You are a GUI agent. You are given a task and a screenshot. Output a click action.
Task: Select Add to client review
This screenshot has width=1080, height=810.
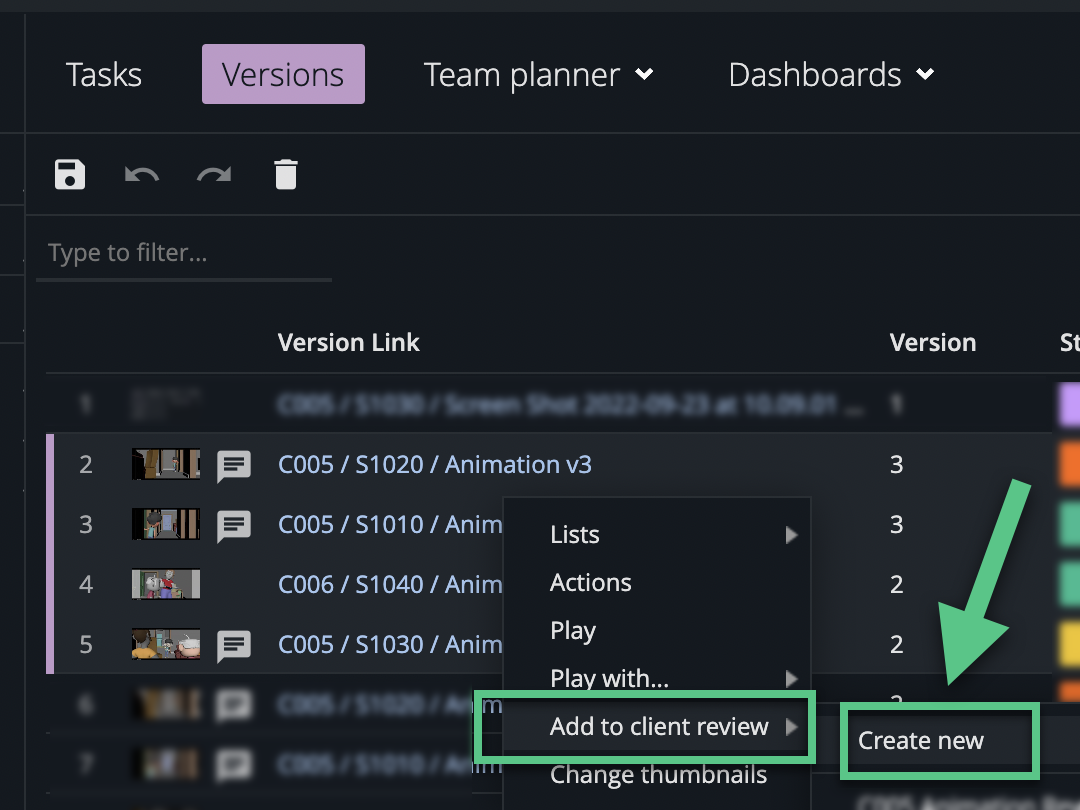tap(658, 727)
